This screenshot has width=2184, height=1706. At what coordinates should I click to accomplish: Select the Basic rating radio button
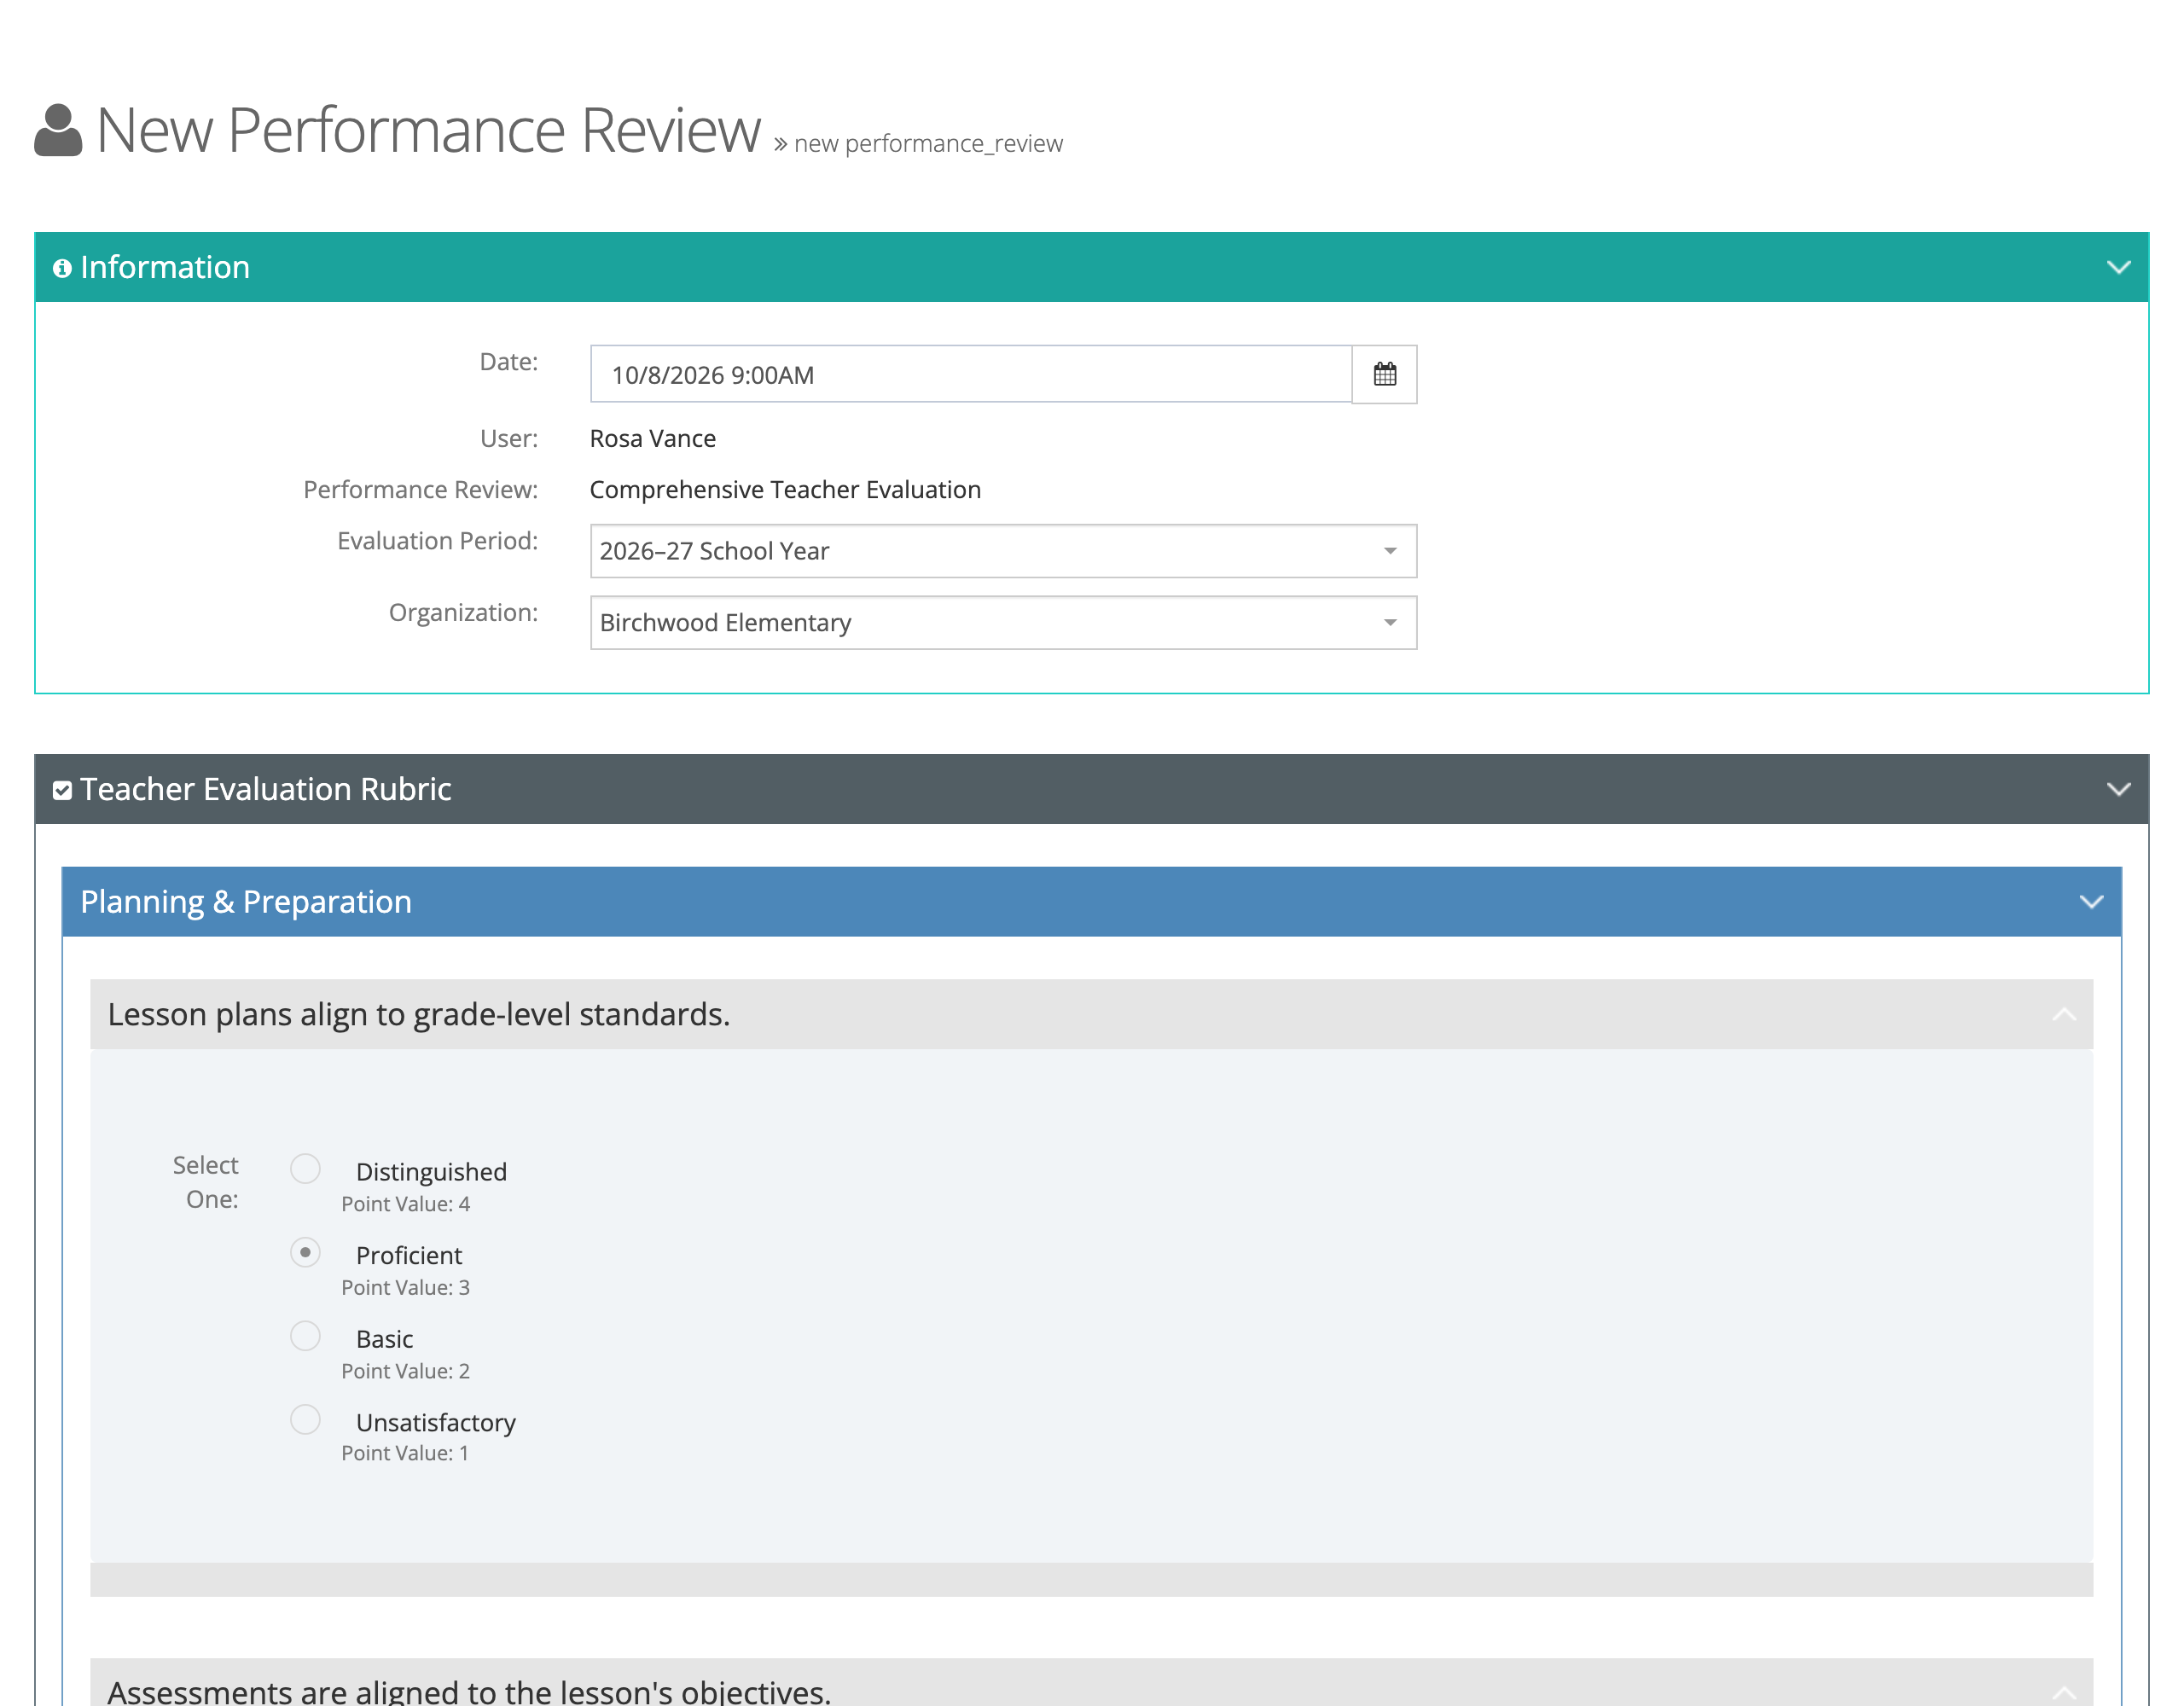pyautogui.click(x=305, y=1336)
